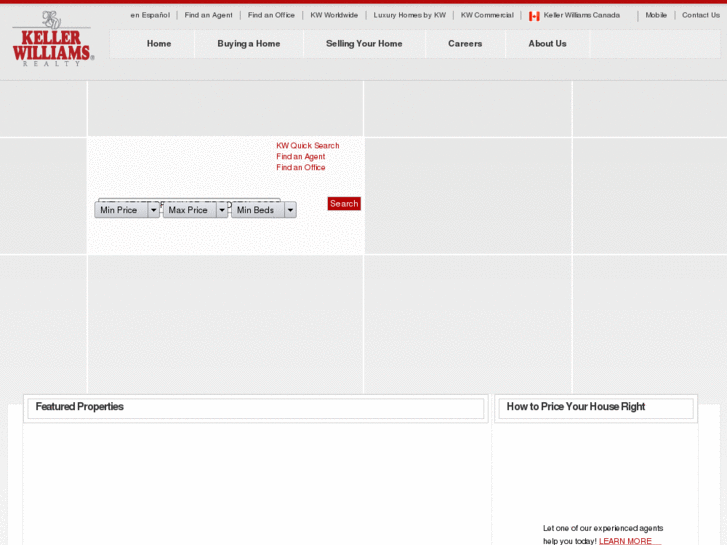
Task: Select the KW Quick Search link
Action: point(308,146)
